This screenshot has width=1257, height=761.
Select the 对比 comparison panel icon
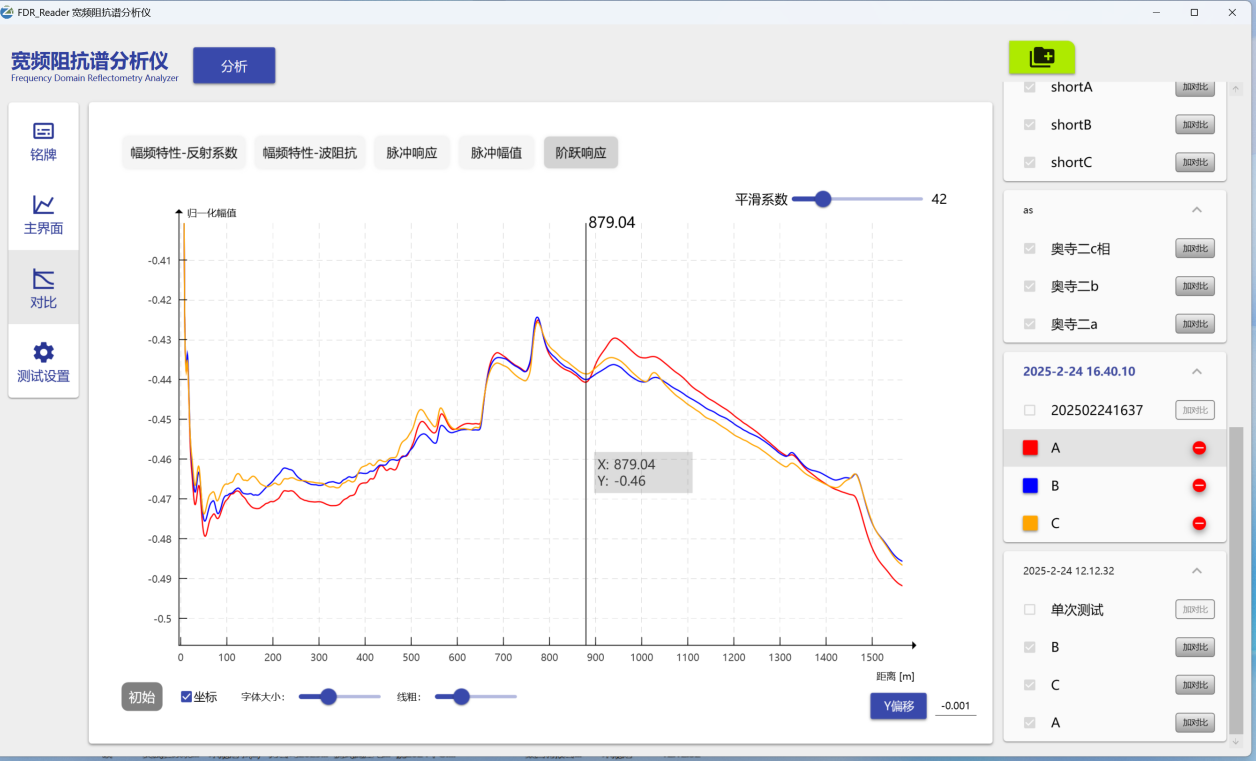pos(43,287)
